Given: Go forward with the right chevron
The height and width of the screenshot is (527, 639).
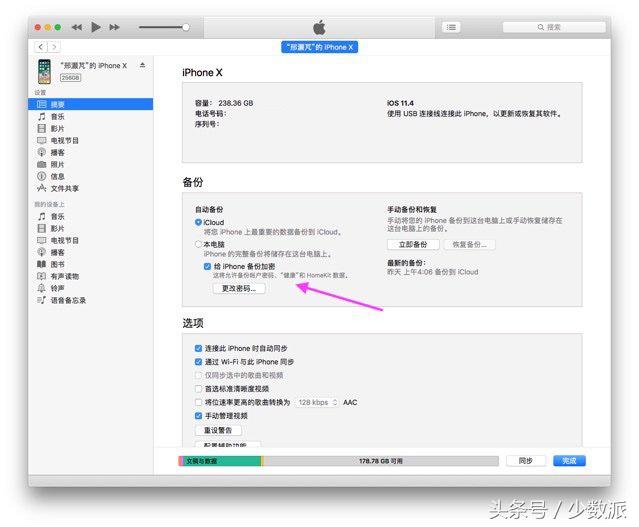Looking at the screenshot, I should 54,47.
